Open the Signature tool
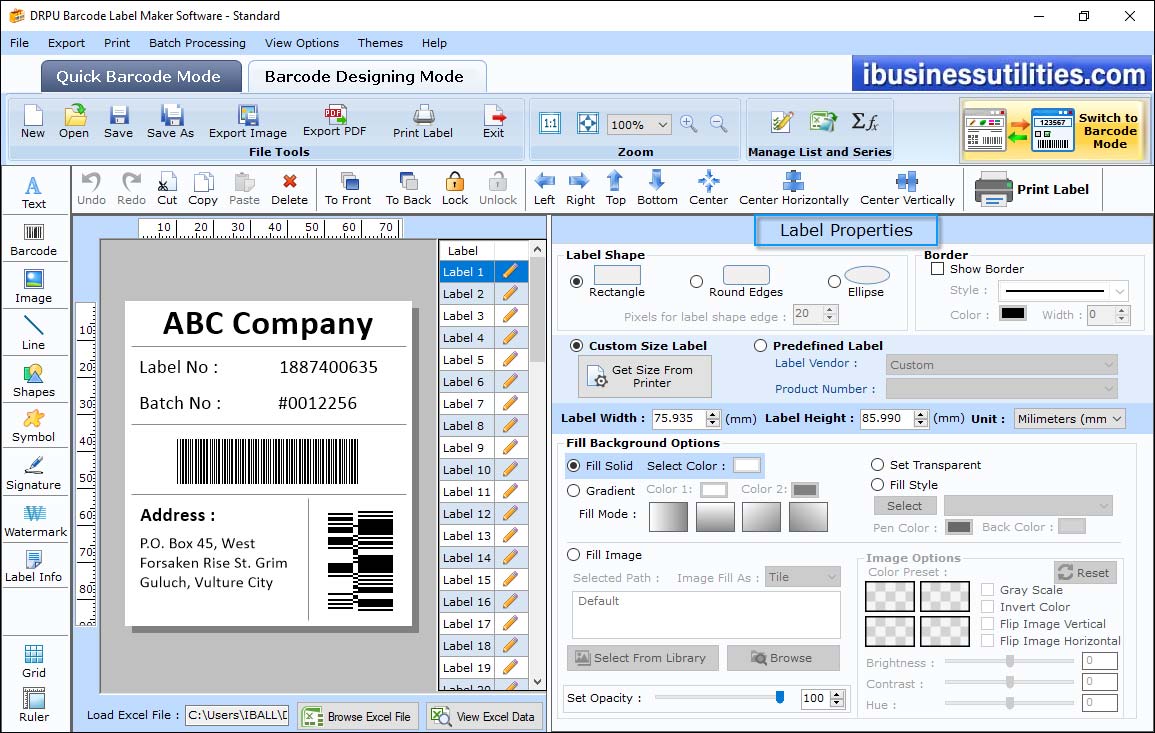1155x733 pixels. [34, 473]
